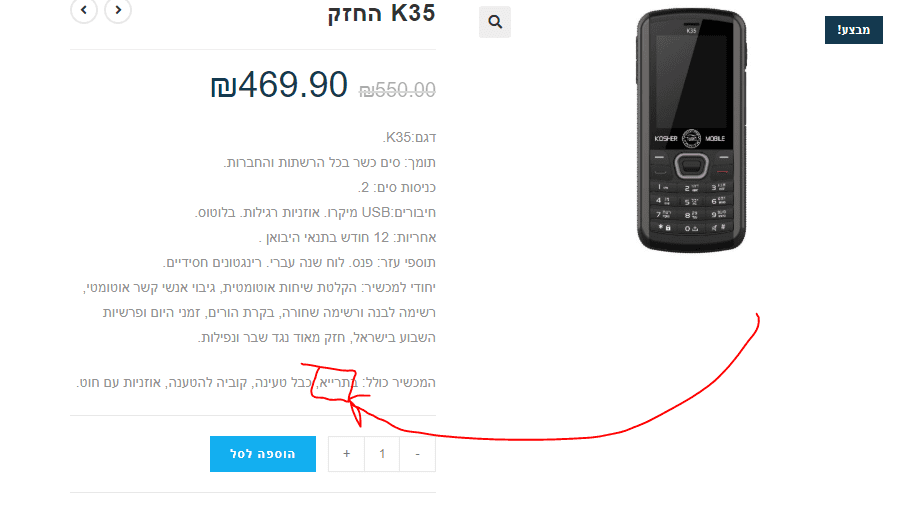Screen dimensions: 921x510
Task: Click the red-circled word בתרייא
Action: click(x=337, y=382)
